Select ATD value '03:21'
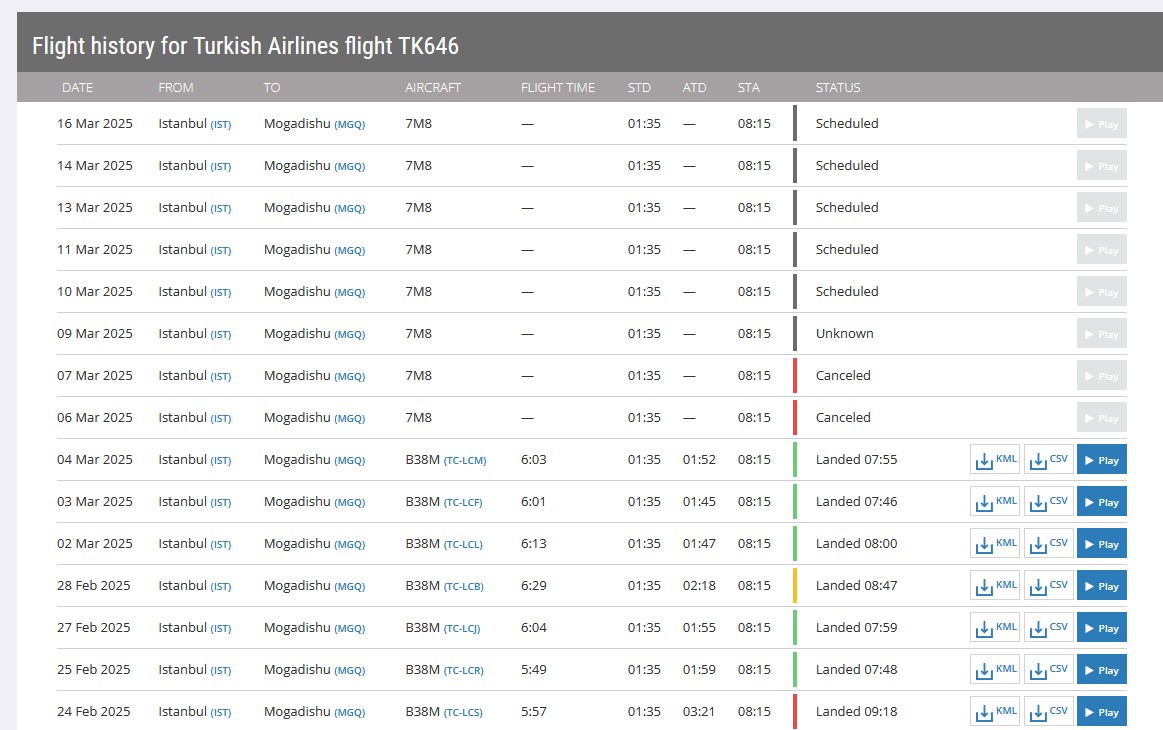 pyautogui.click(x=699, y=711)
